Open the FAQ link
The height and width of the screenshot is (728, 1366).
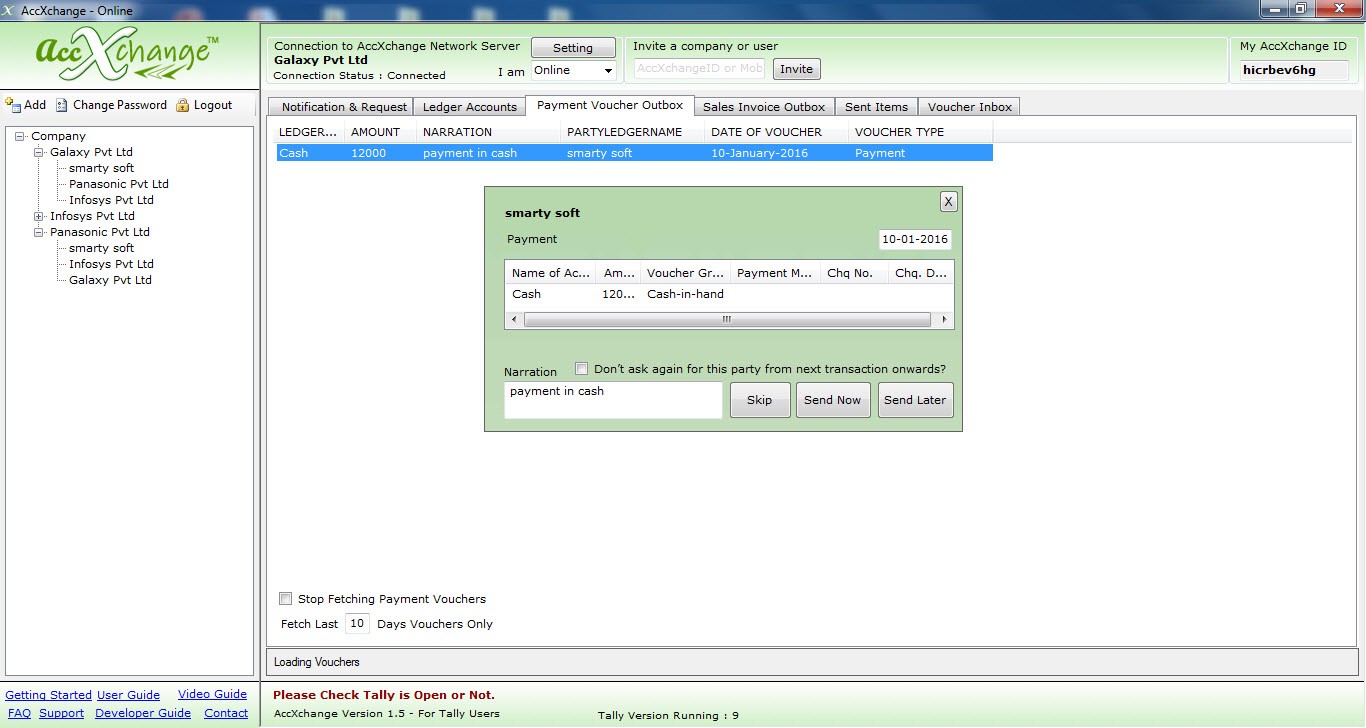click(18, 713)
